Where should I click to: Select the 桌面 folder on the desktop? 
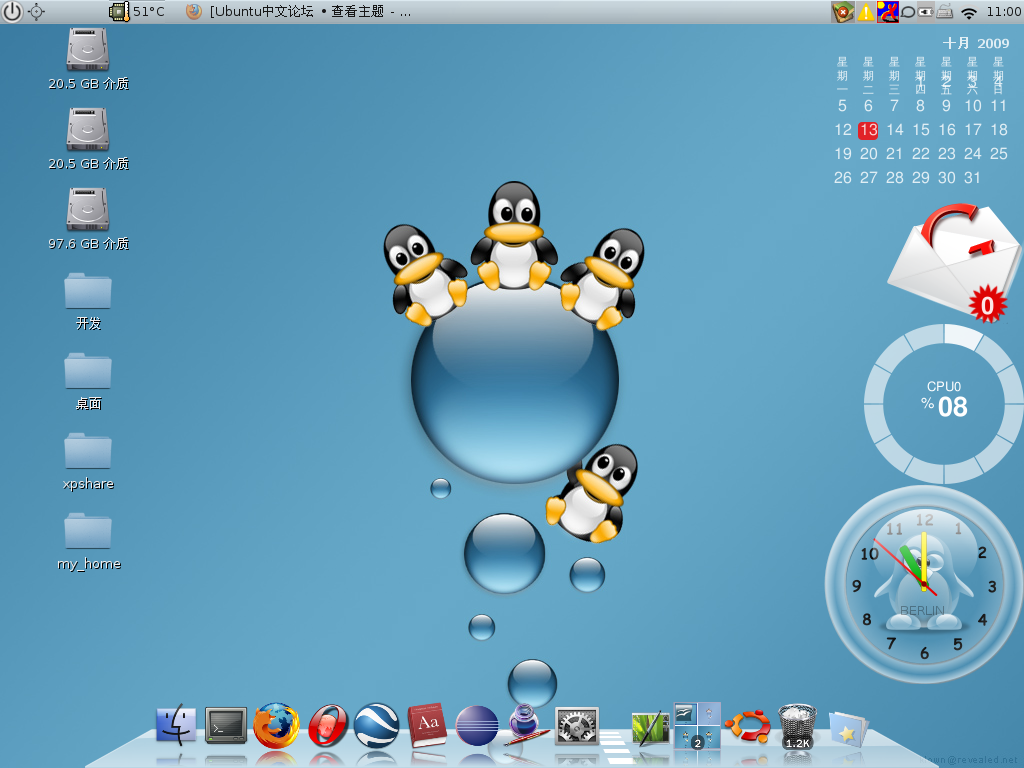88,382
